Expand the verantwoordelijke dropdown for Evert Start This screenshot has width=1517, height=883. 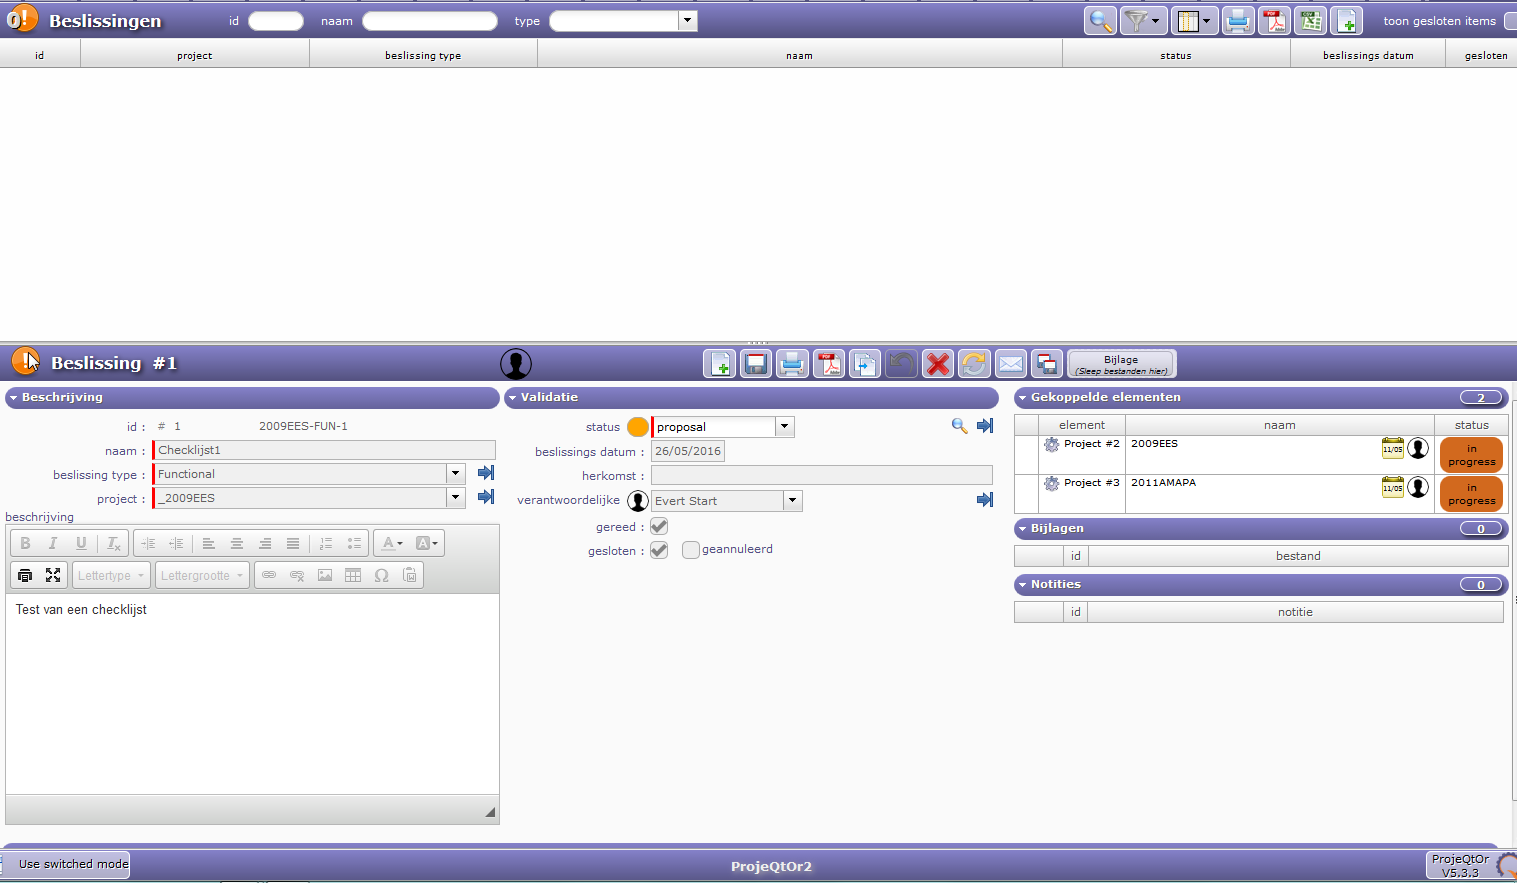coord(793,501)
